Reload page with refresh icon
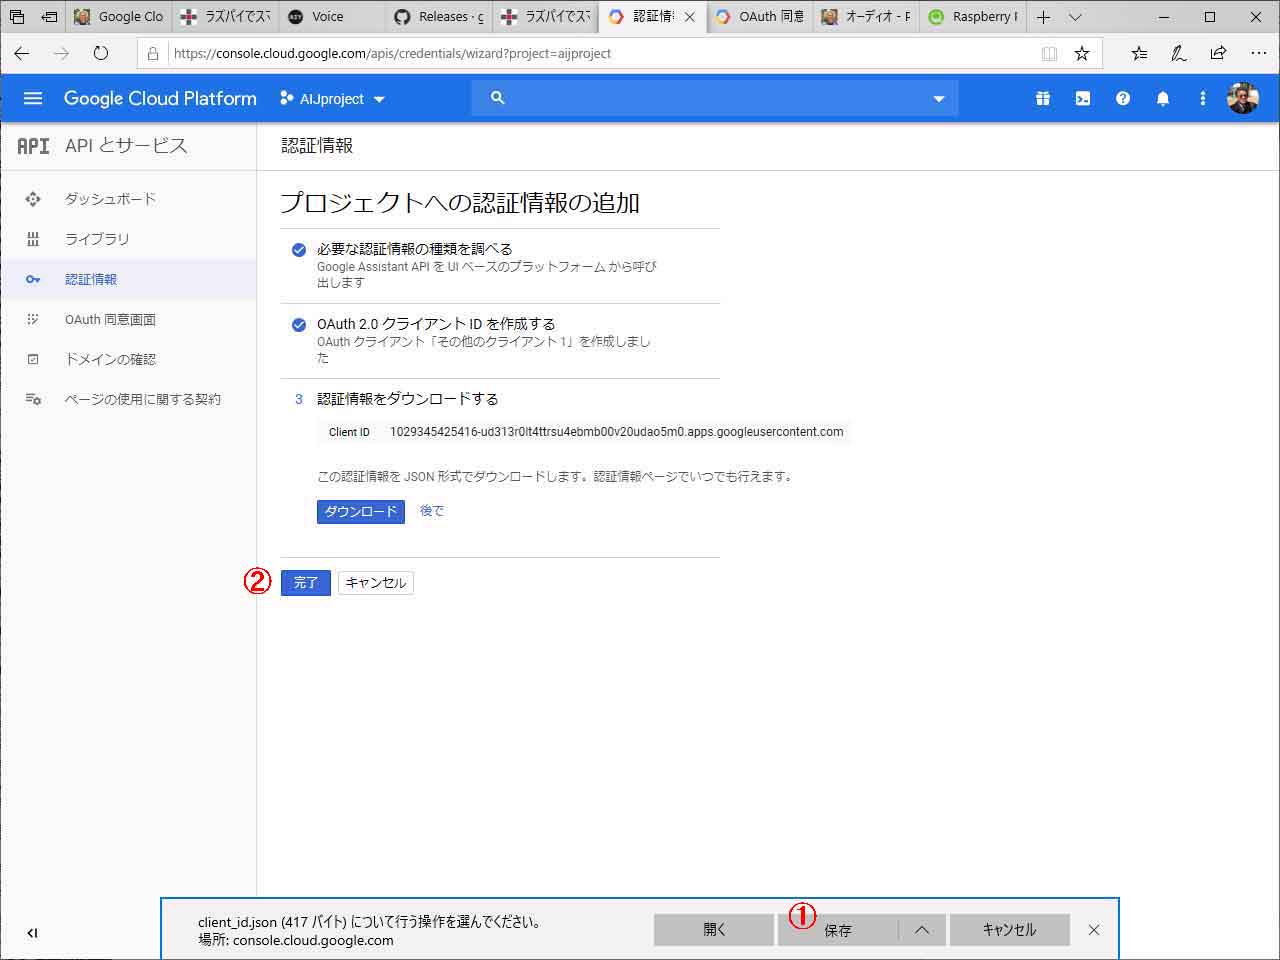The height and width of the screenshot is (960, 1280). point(100,53)
